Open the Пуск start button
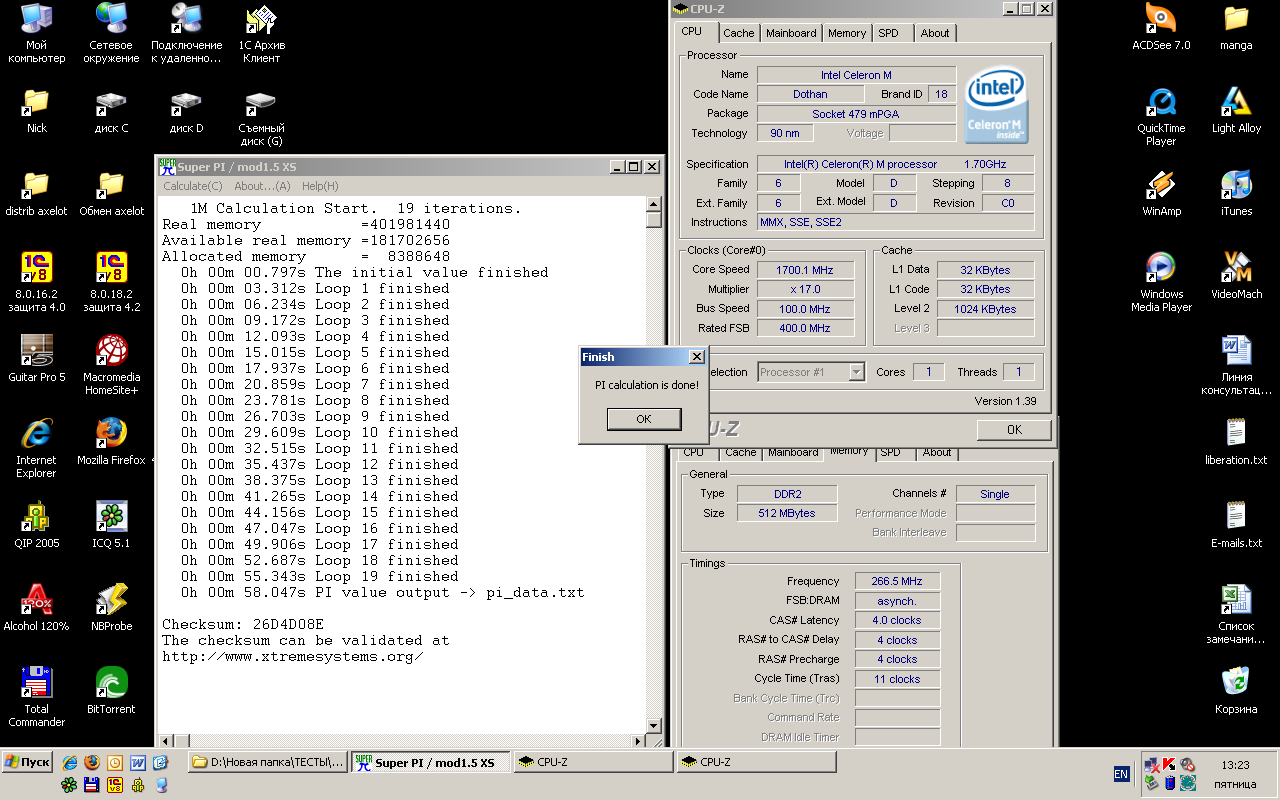This screenshot has height=800, width=1280. (x=27, y=762)
